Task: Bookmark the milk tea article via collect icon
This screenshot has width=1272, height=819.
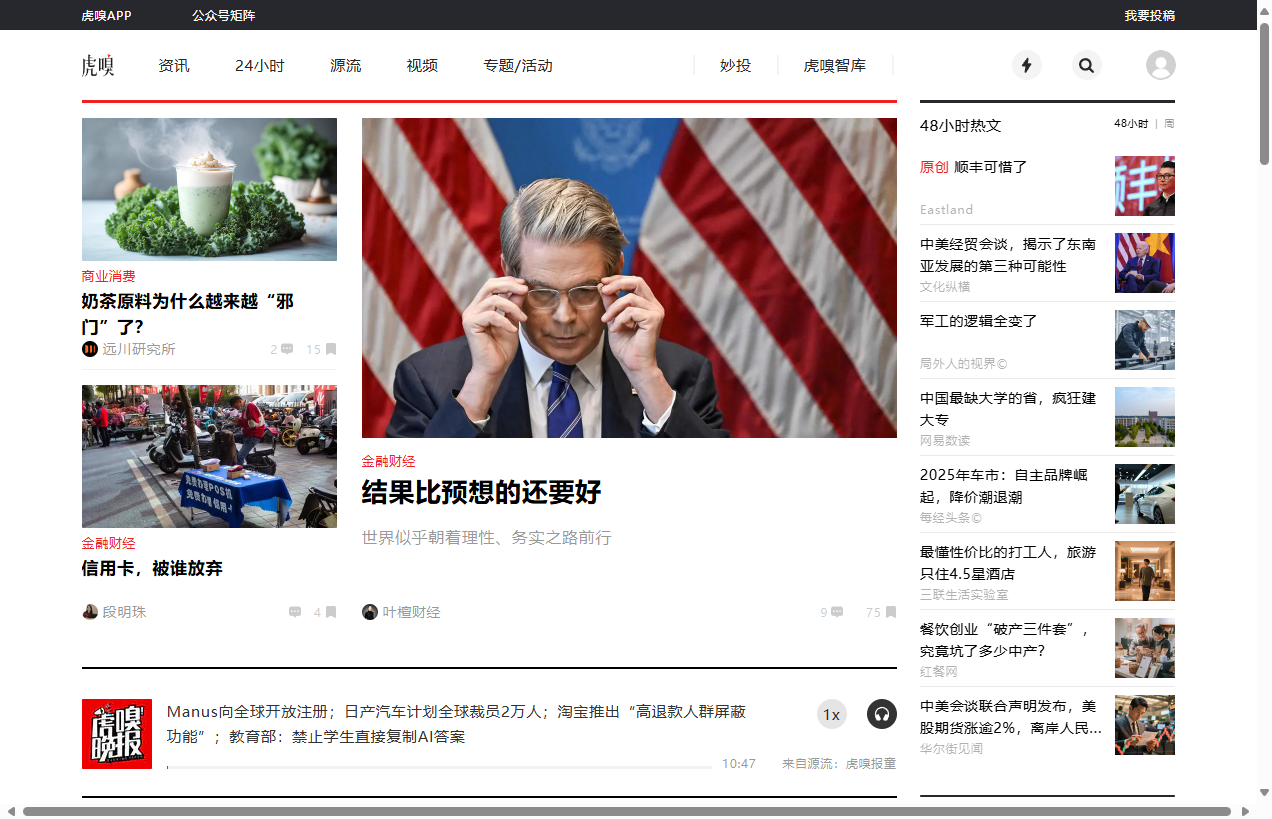Action: tap(330, 349)
